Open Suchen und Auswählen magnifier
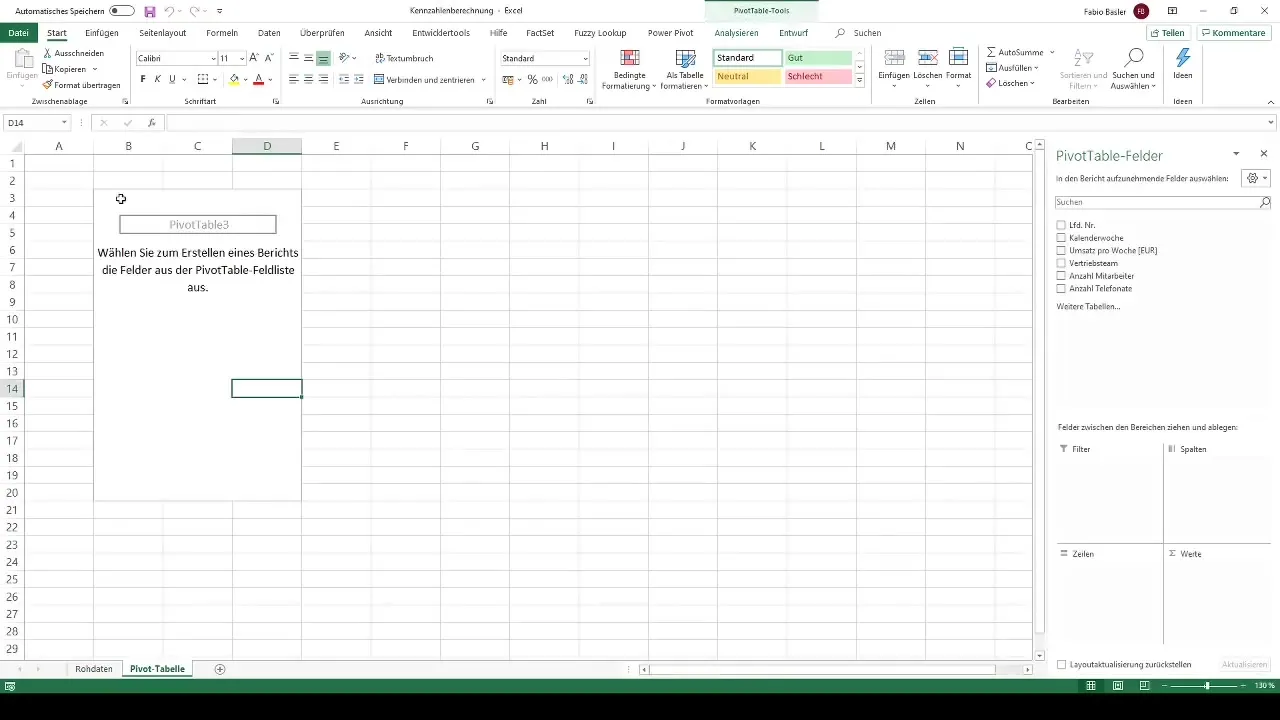1280x720 pixels. tap(1133, 57)
